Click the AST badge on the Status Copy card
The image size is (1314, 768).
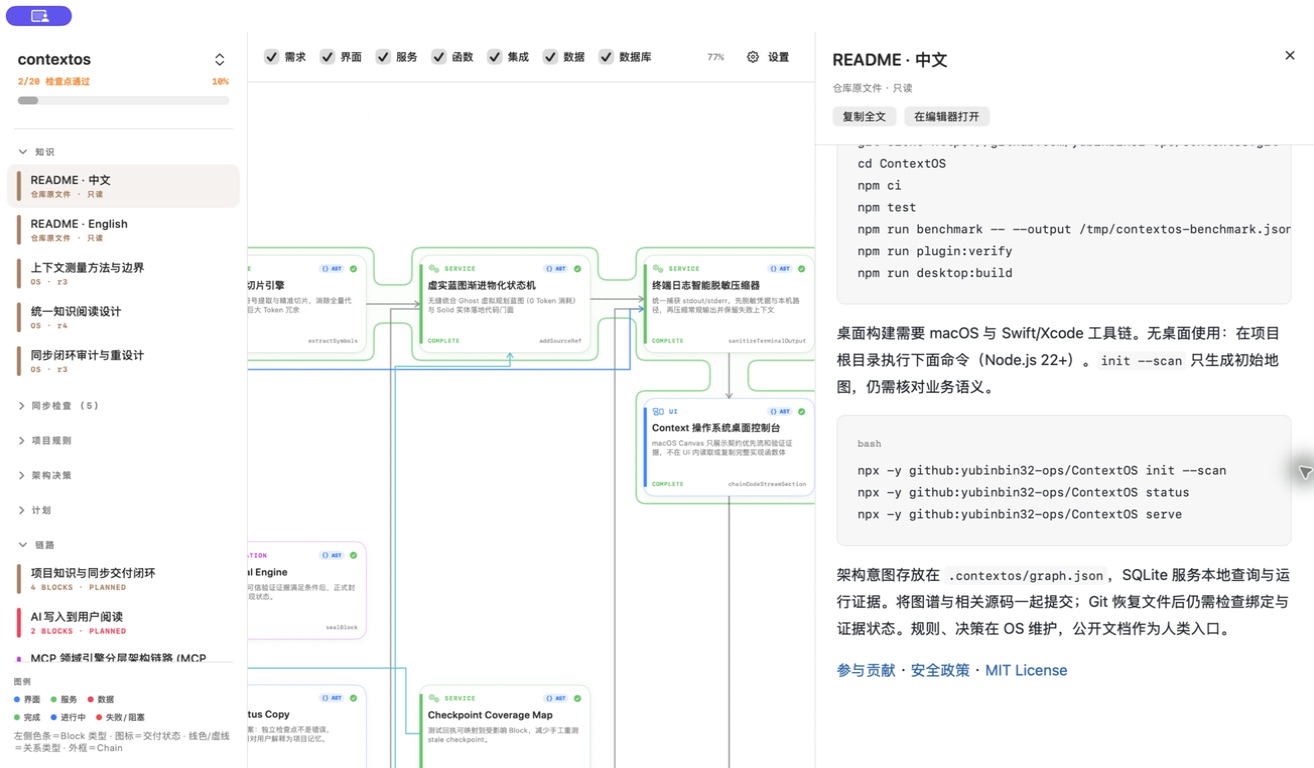(333, 698)
